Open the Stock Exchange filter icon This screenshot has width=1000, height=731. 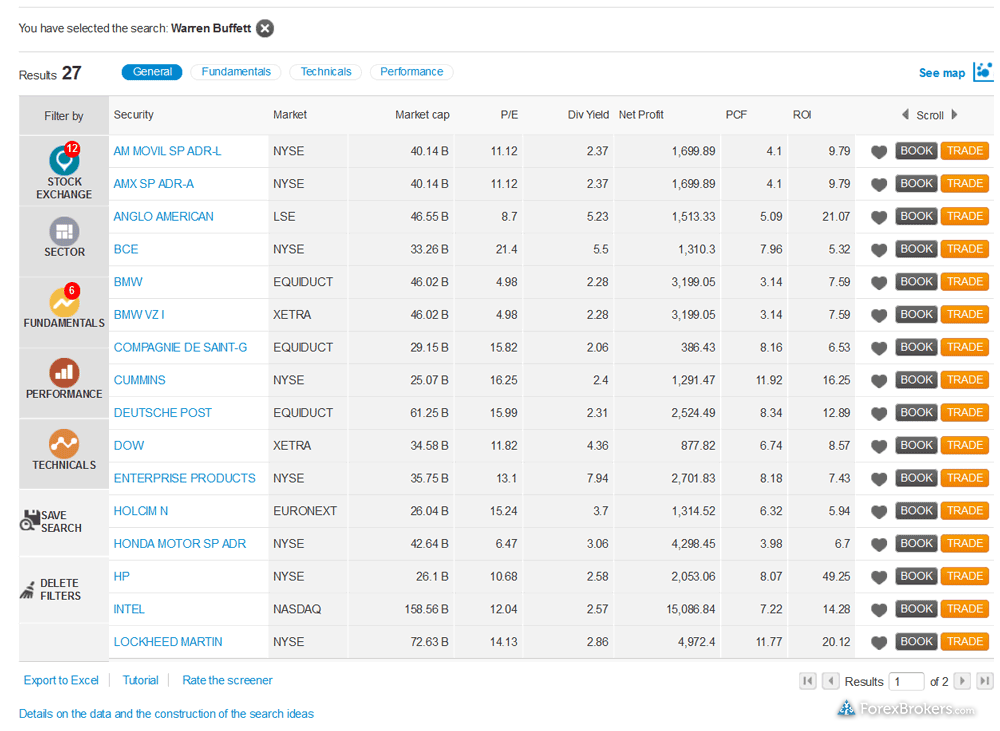click(x=64, y=159)
